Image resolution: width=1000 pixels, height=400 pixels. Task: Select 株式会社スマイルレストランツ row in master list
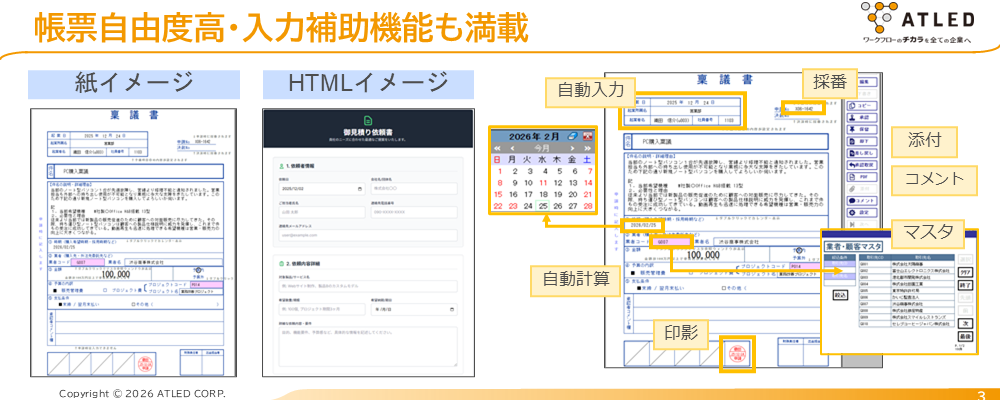(x=907, y=317)
